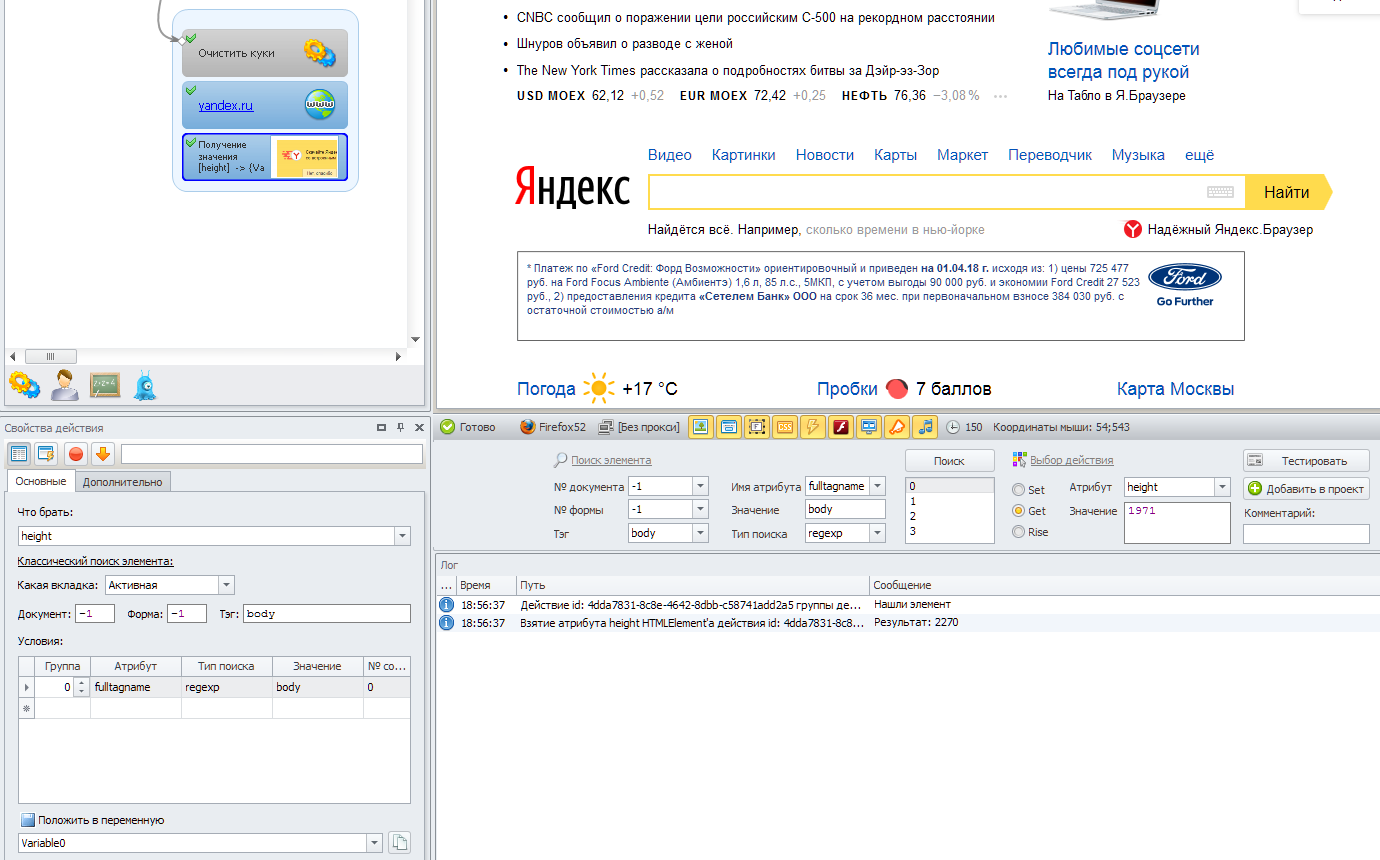Click the Тестировать button
Viewport: 1380px width, 860px height.
click(1306, 461)
